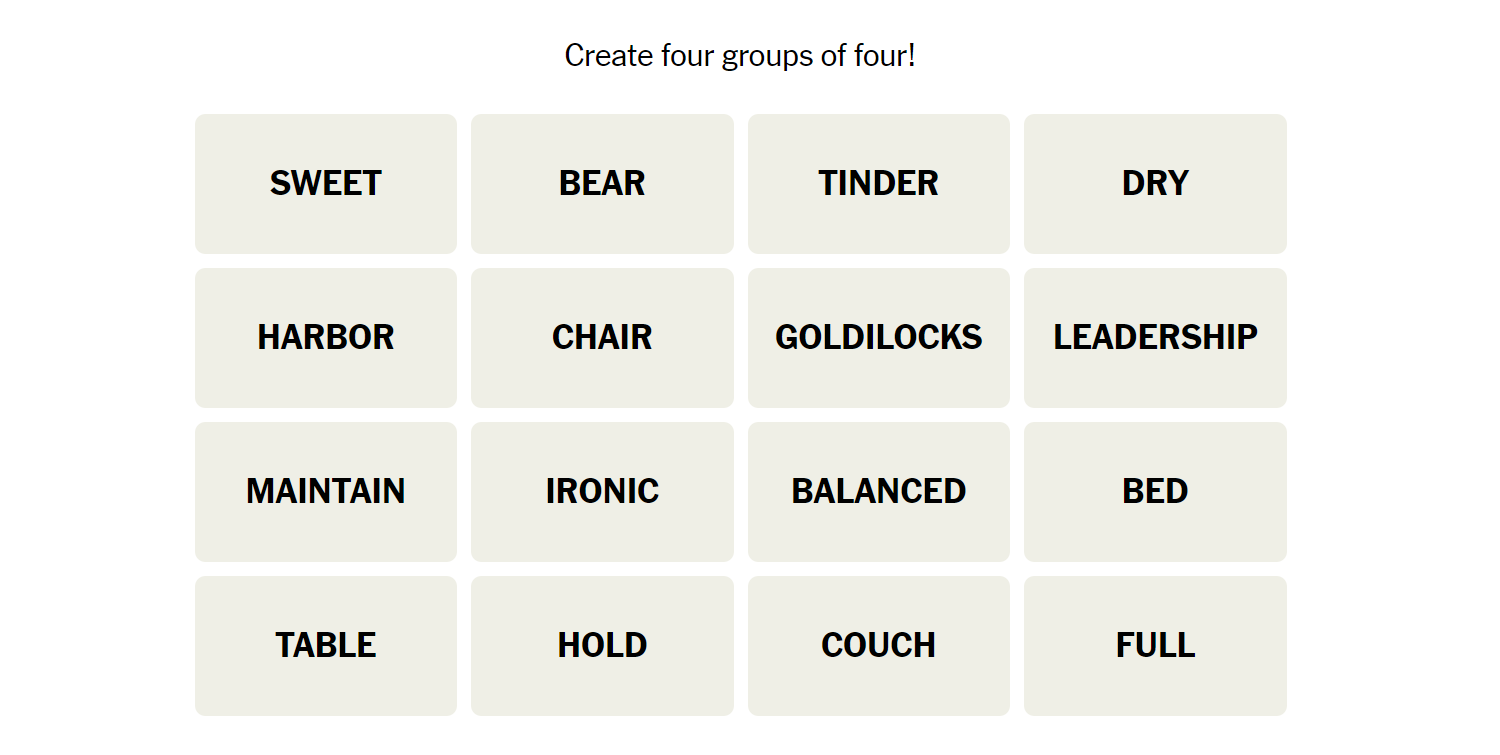Select the HARBOR word tile
This screenshot has width=1500, height=755.
tap(326, 338)
